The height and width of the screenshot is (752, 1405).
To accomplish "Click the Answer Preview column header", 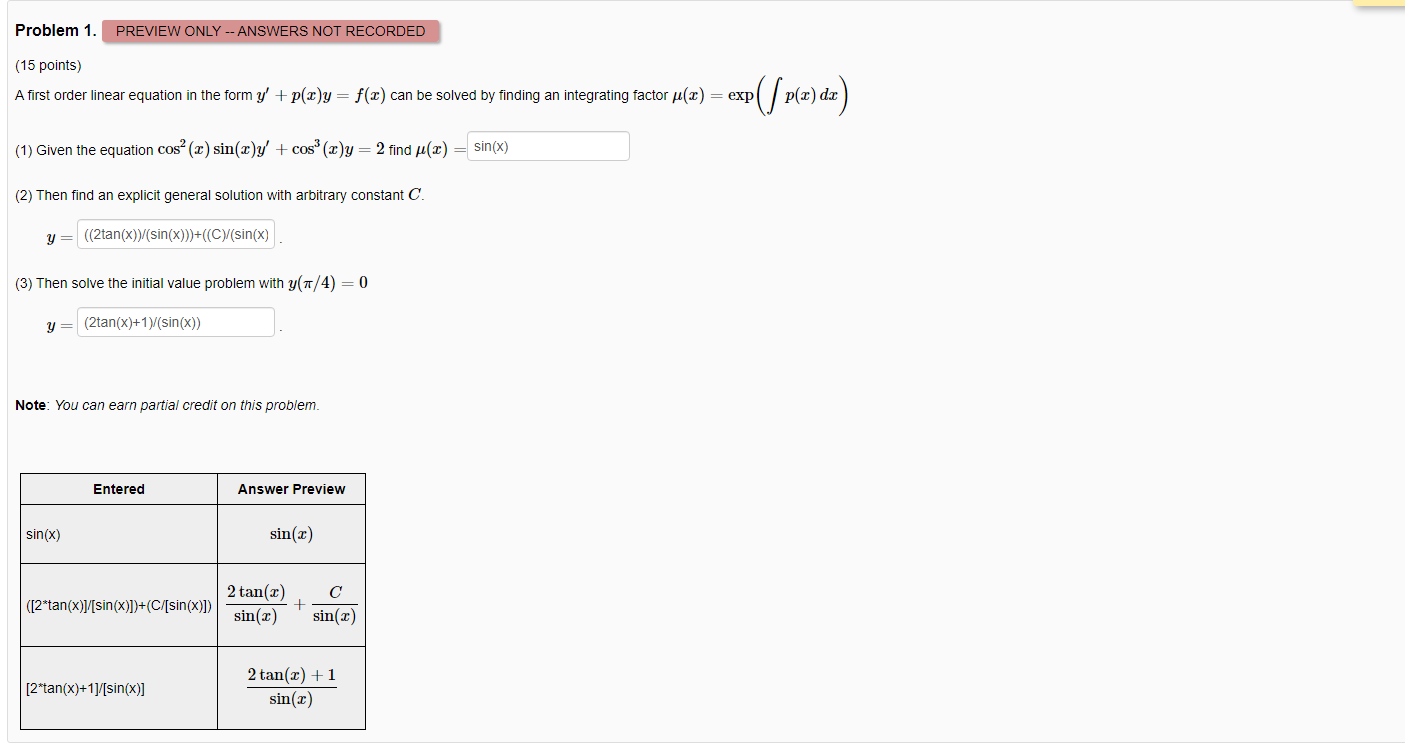I will point(290,489).
